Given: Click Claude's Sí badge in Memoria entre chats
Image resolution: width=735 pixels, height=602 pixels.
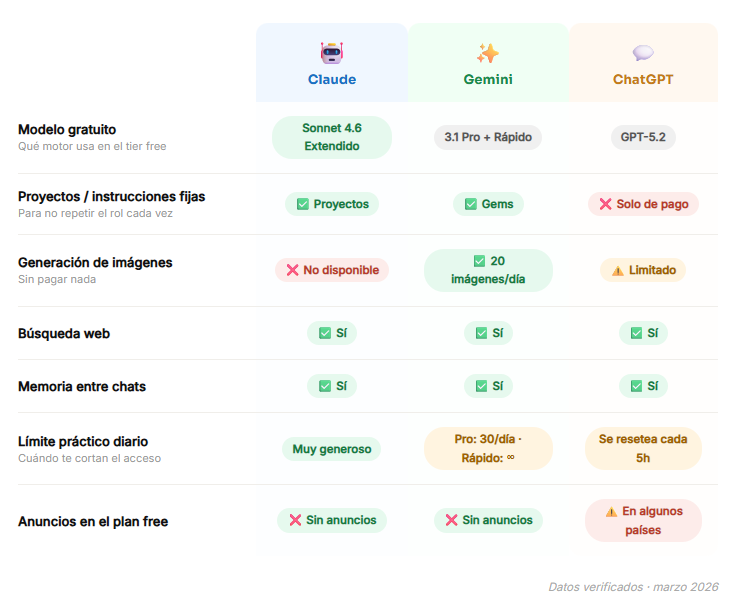Looking at the screenshot, I should 332,386.
